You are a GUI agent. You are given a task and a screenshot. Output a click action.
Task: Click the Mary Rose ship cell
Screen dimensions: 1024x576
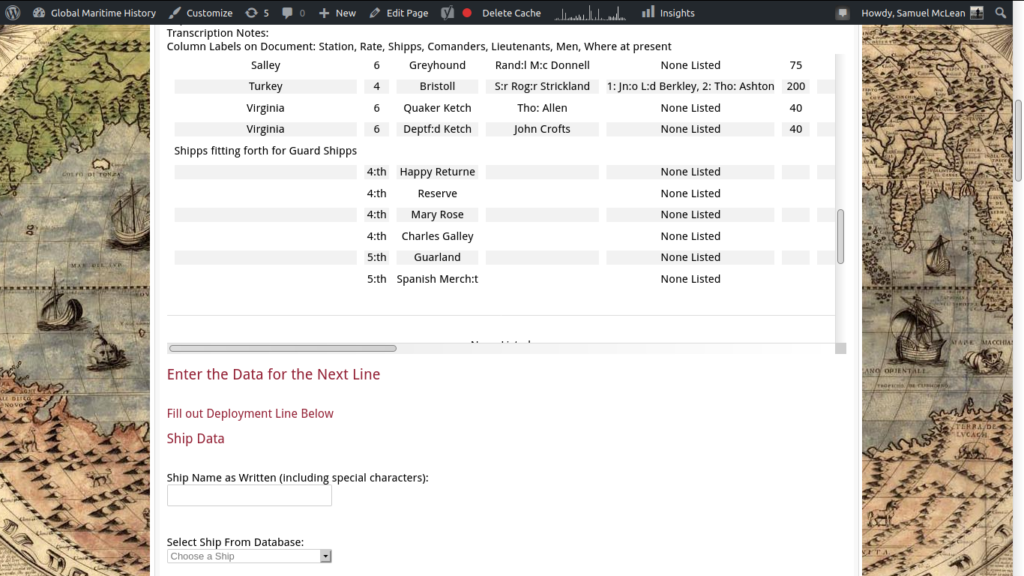click(437, 214)
